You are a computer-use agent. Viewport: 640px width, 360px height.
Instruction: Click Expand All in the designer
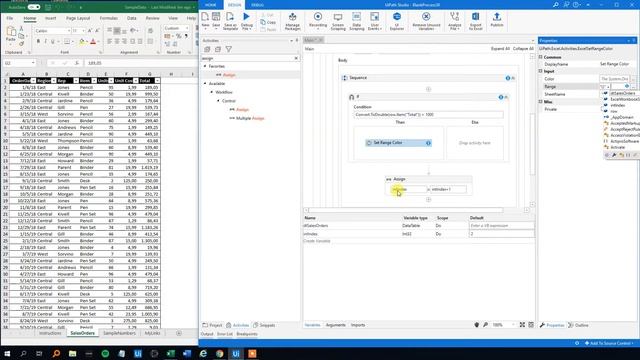click(x=500, y=49)
